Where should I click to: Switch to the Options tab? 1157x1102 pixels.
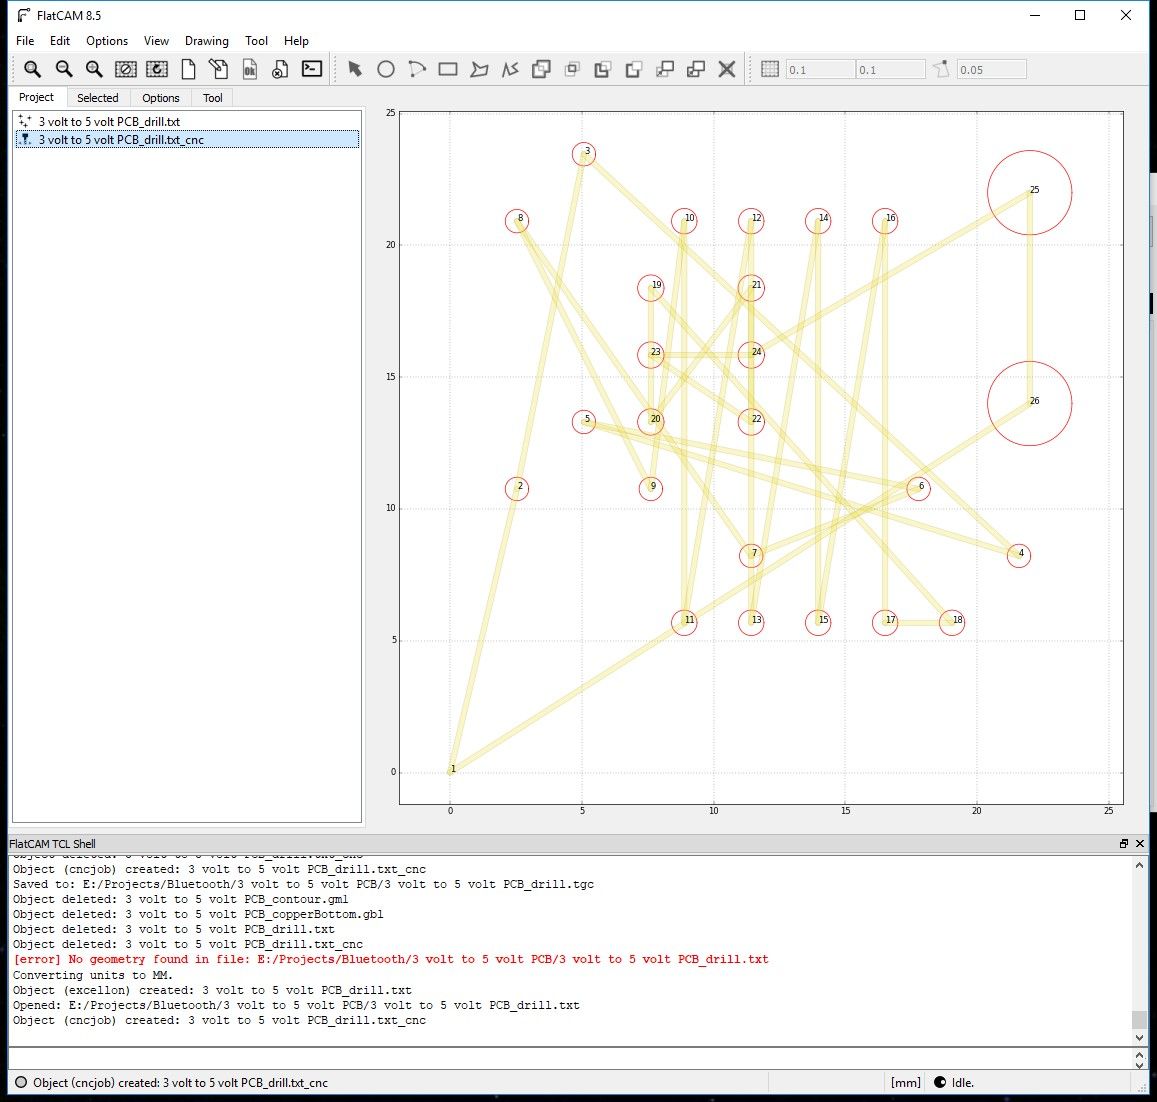pyautogui.click(x=160, y=97)
